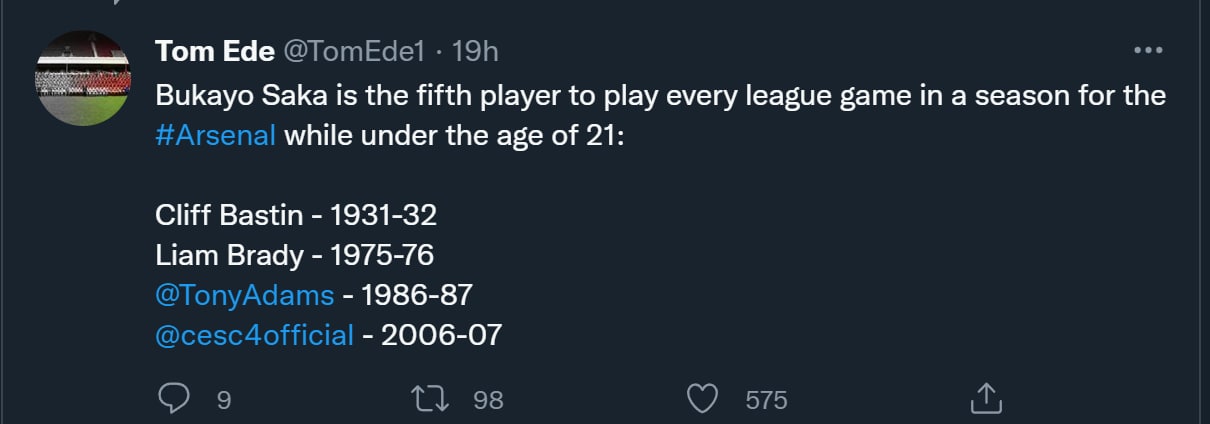Retweet this post using the arrows icon
Viewport: 1210px width, 424px height.
point(430,399)
